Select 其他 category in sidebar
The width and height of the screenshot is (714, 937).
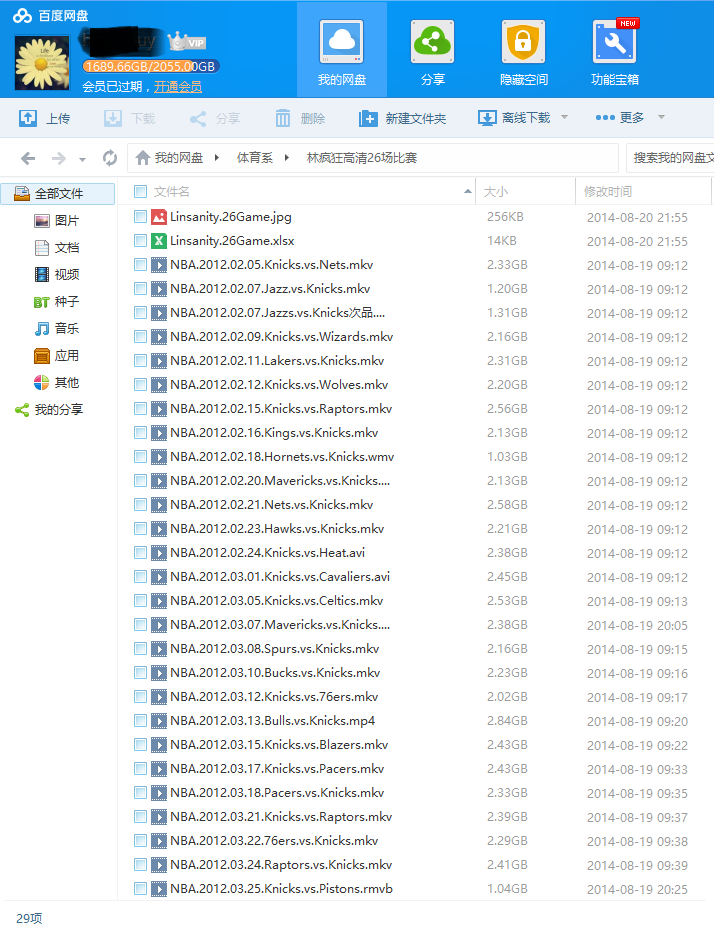[x=57, y=382]
